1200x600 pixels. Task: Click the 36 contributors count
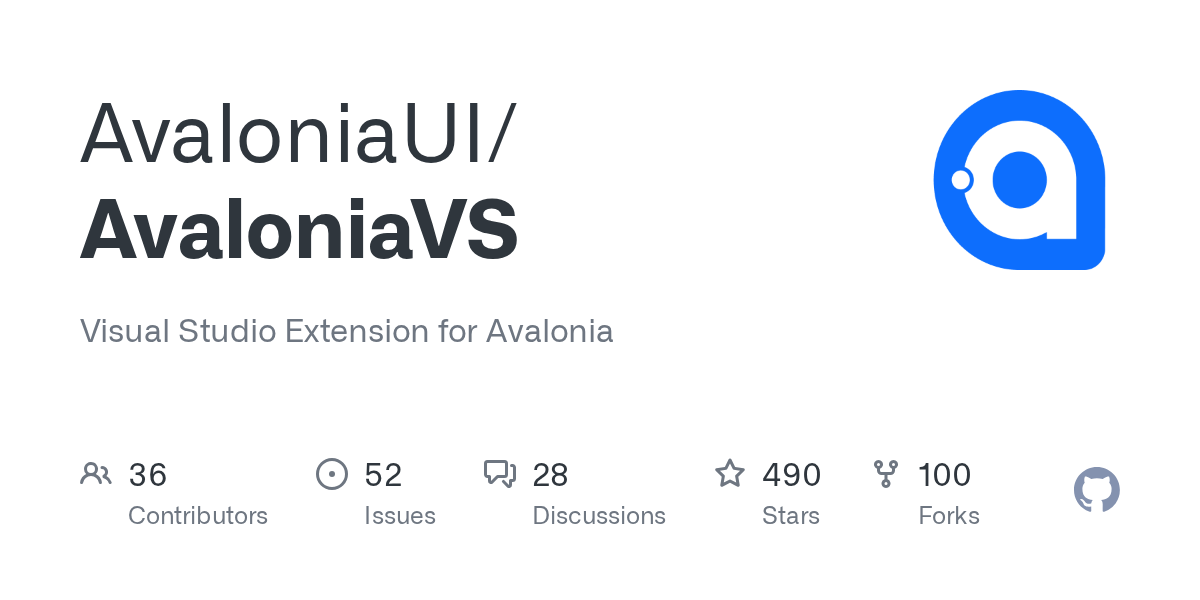pyautogui.click(x=148, y=475)
